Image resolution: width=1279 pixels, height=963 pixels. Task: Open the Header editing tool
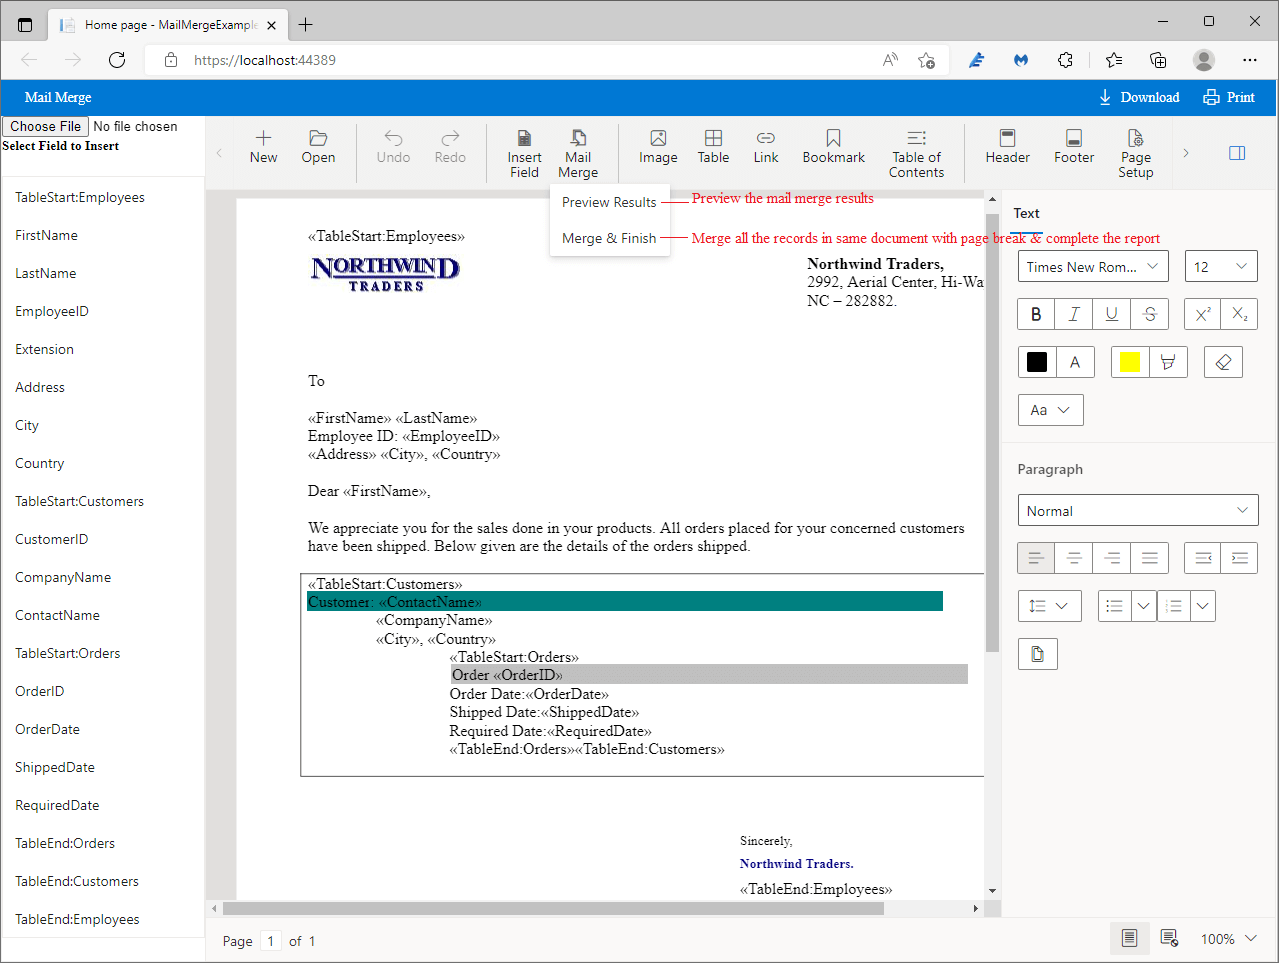pyautogui.click(x=1006, y=150)
